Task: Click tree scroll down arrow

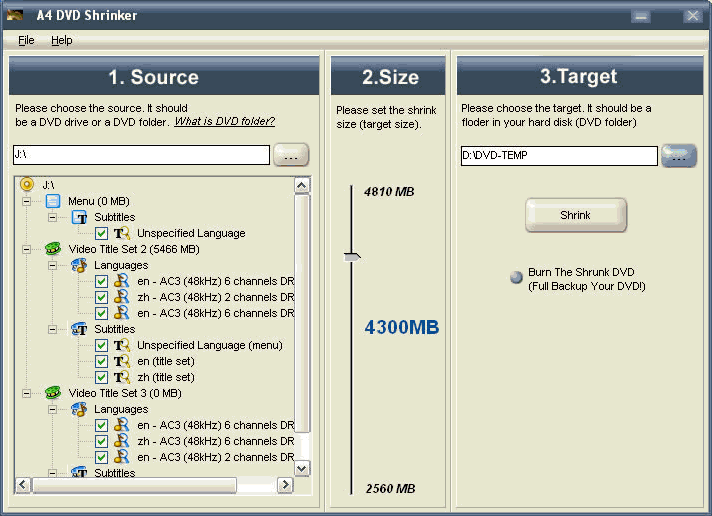Action: click(302, 468)
